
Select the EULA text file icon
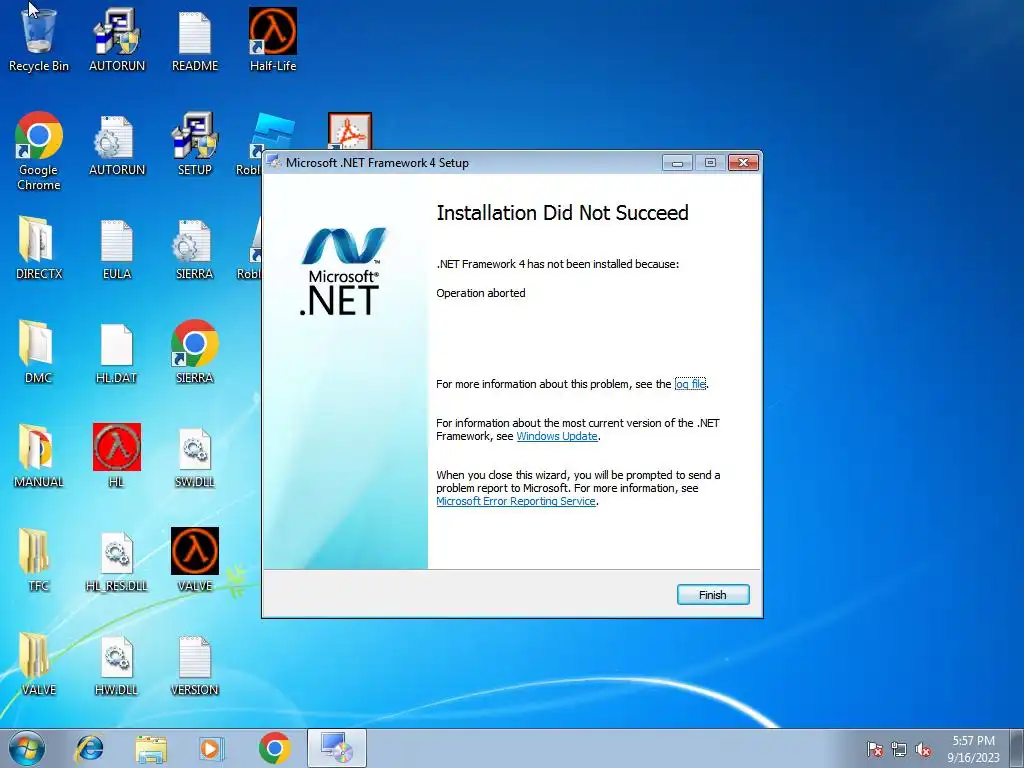tap(117, 248)
